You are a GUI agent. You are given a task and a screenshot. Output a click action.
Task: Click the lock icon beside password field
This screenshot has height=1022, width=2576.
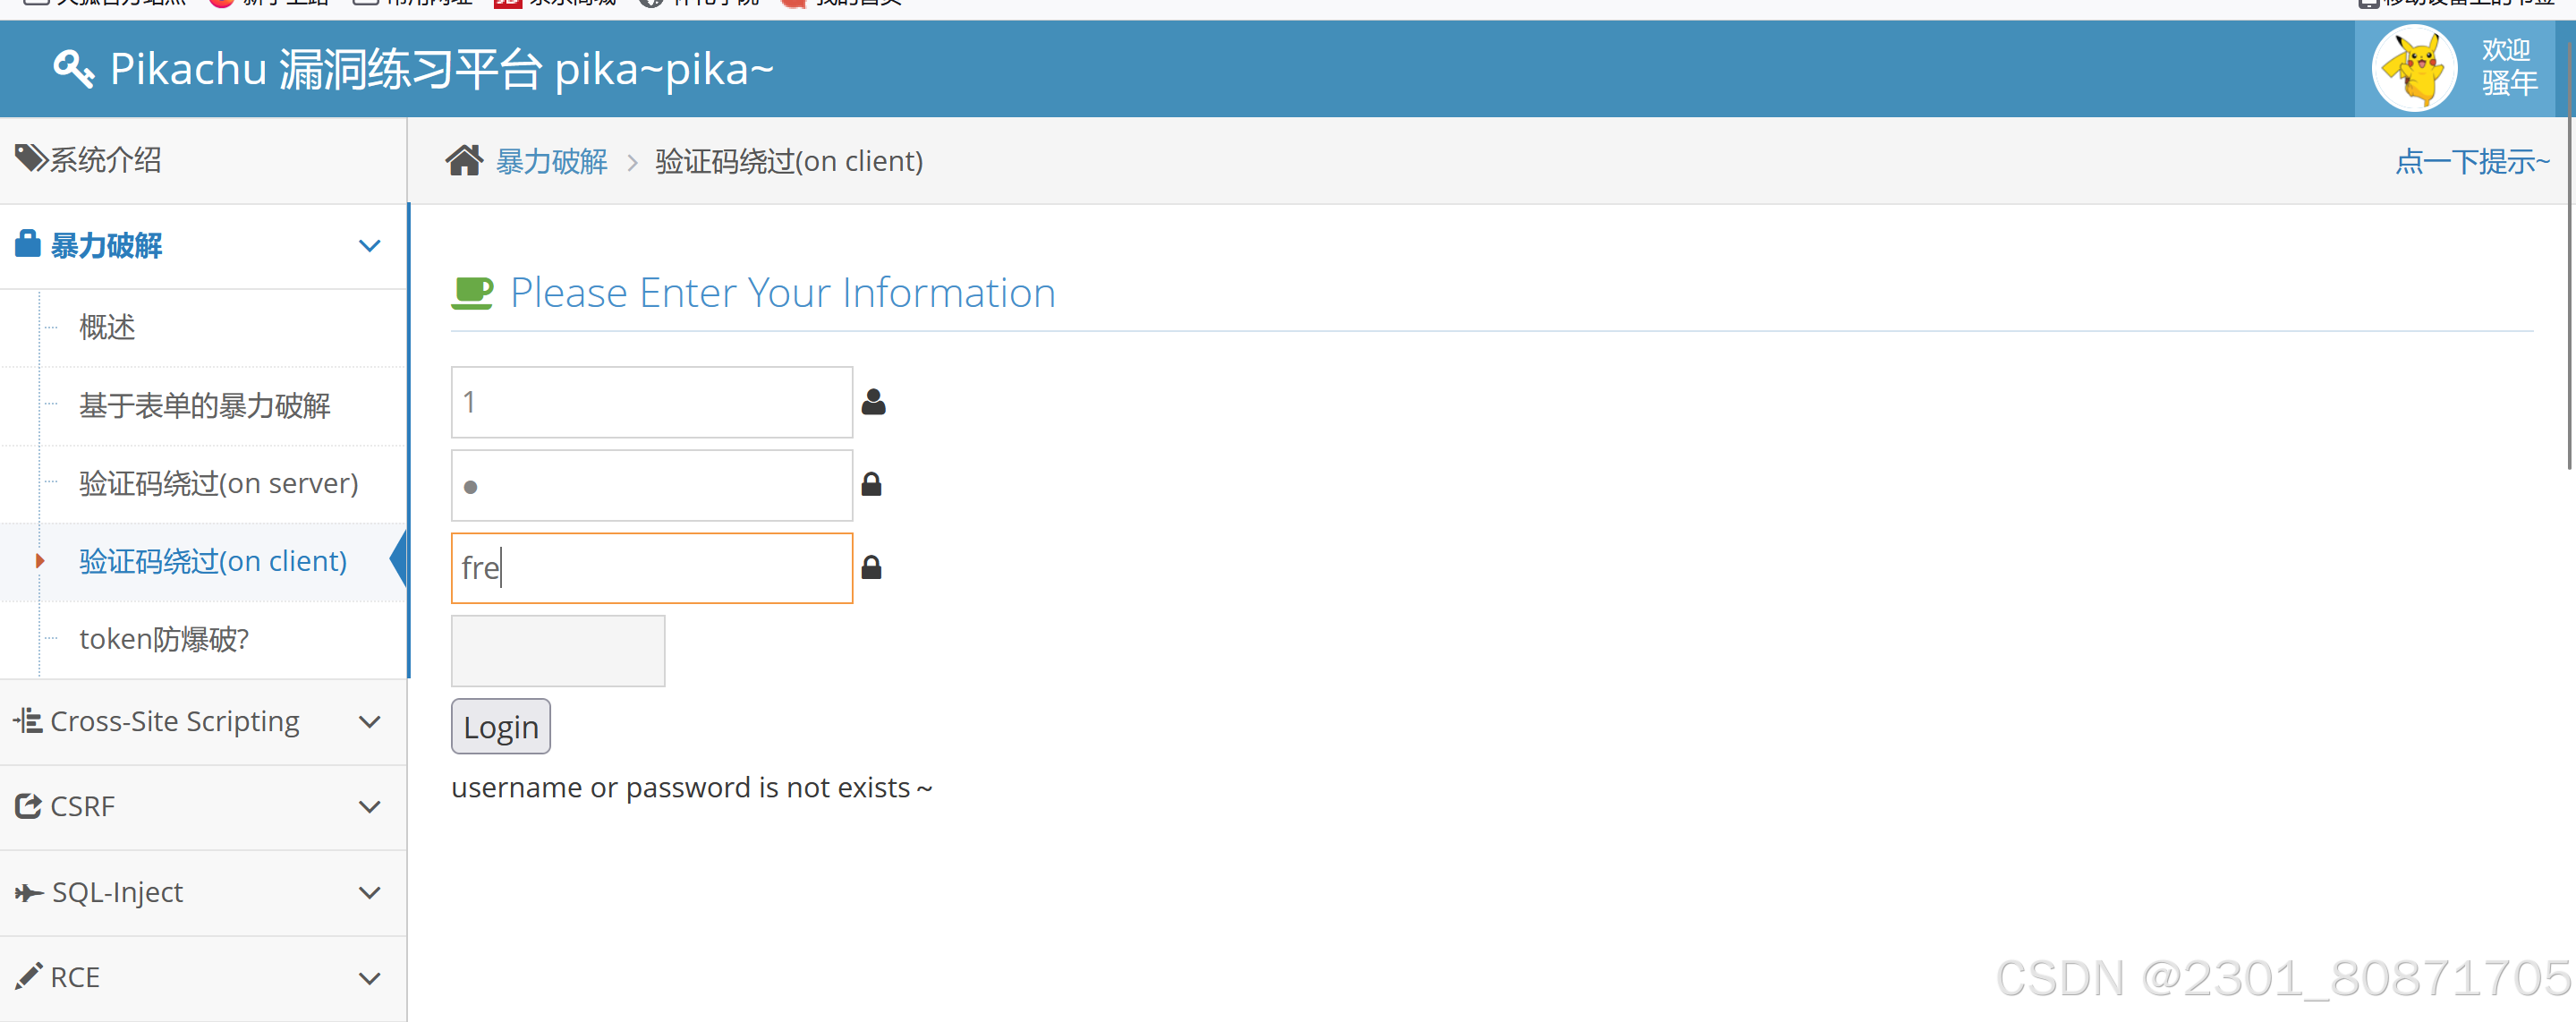[871, 485]
